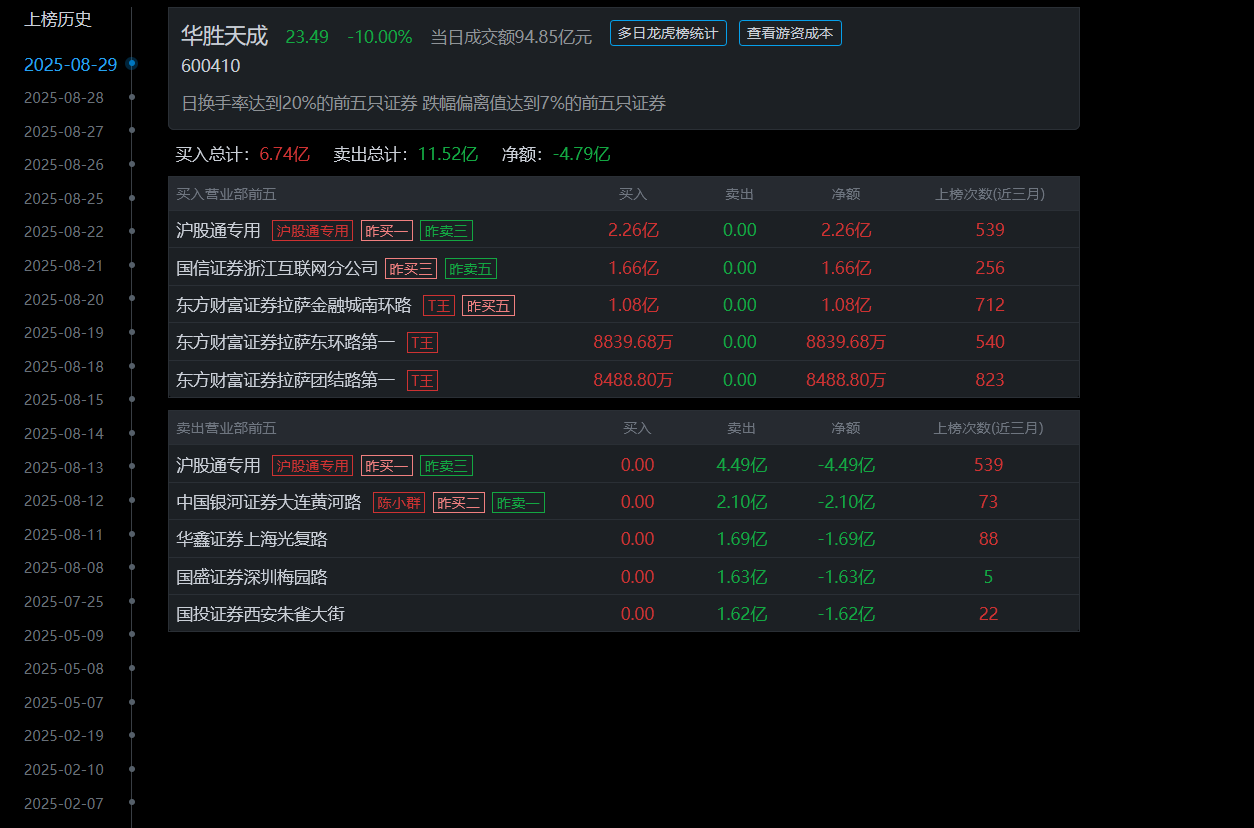Click the stock name 华胜天成
The image size is (1254, 828).
pyautogui.click(x=225, y=36)
